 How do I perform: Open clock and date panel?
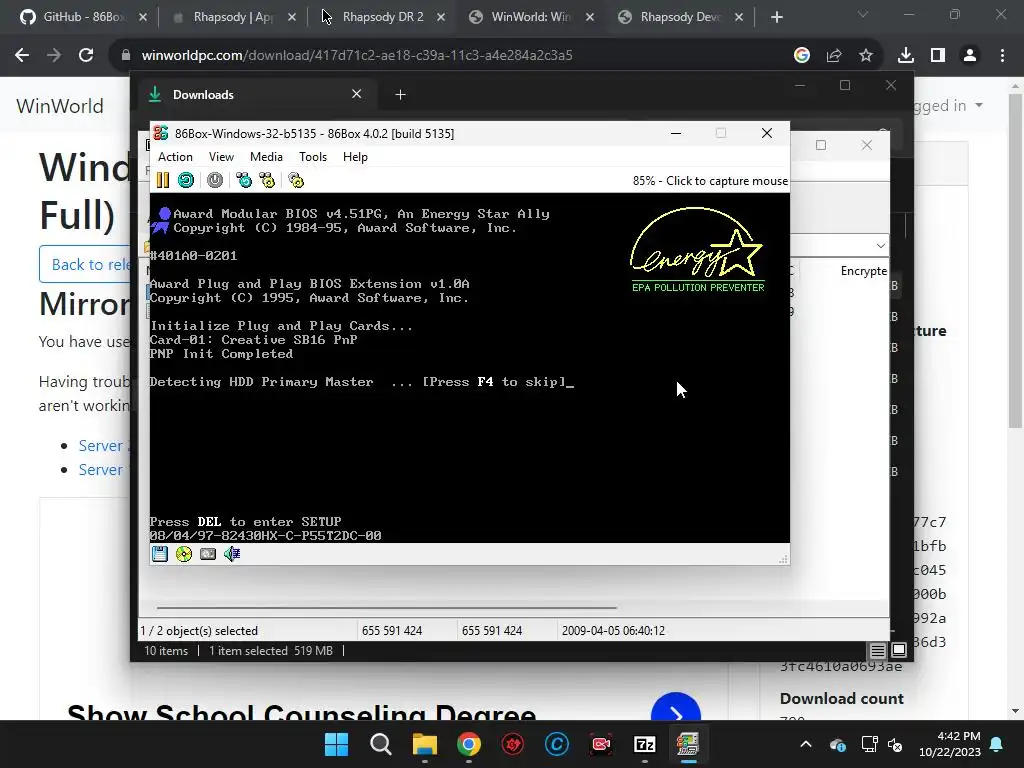point(950,744)
